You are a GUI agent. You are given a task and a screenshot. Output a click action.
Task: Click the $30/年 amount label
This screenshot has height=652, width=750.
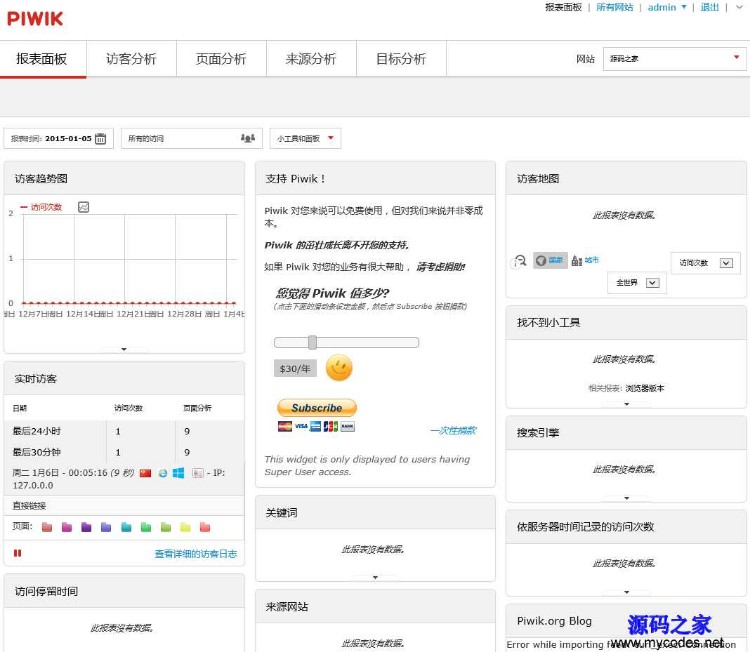(295, 368)
